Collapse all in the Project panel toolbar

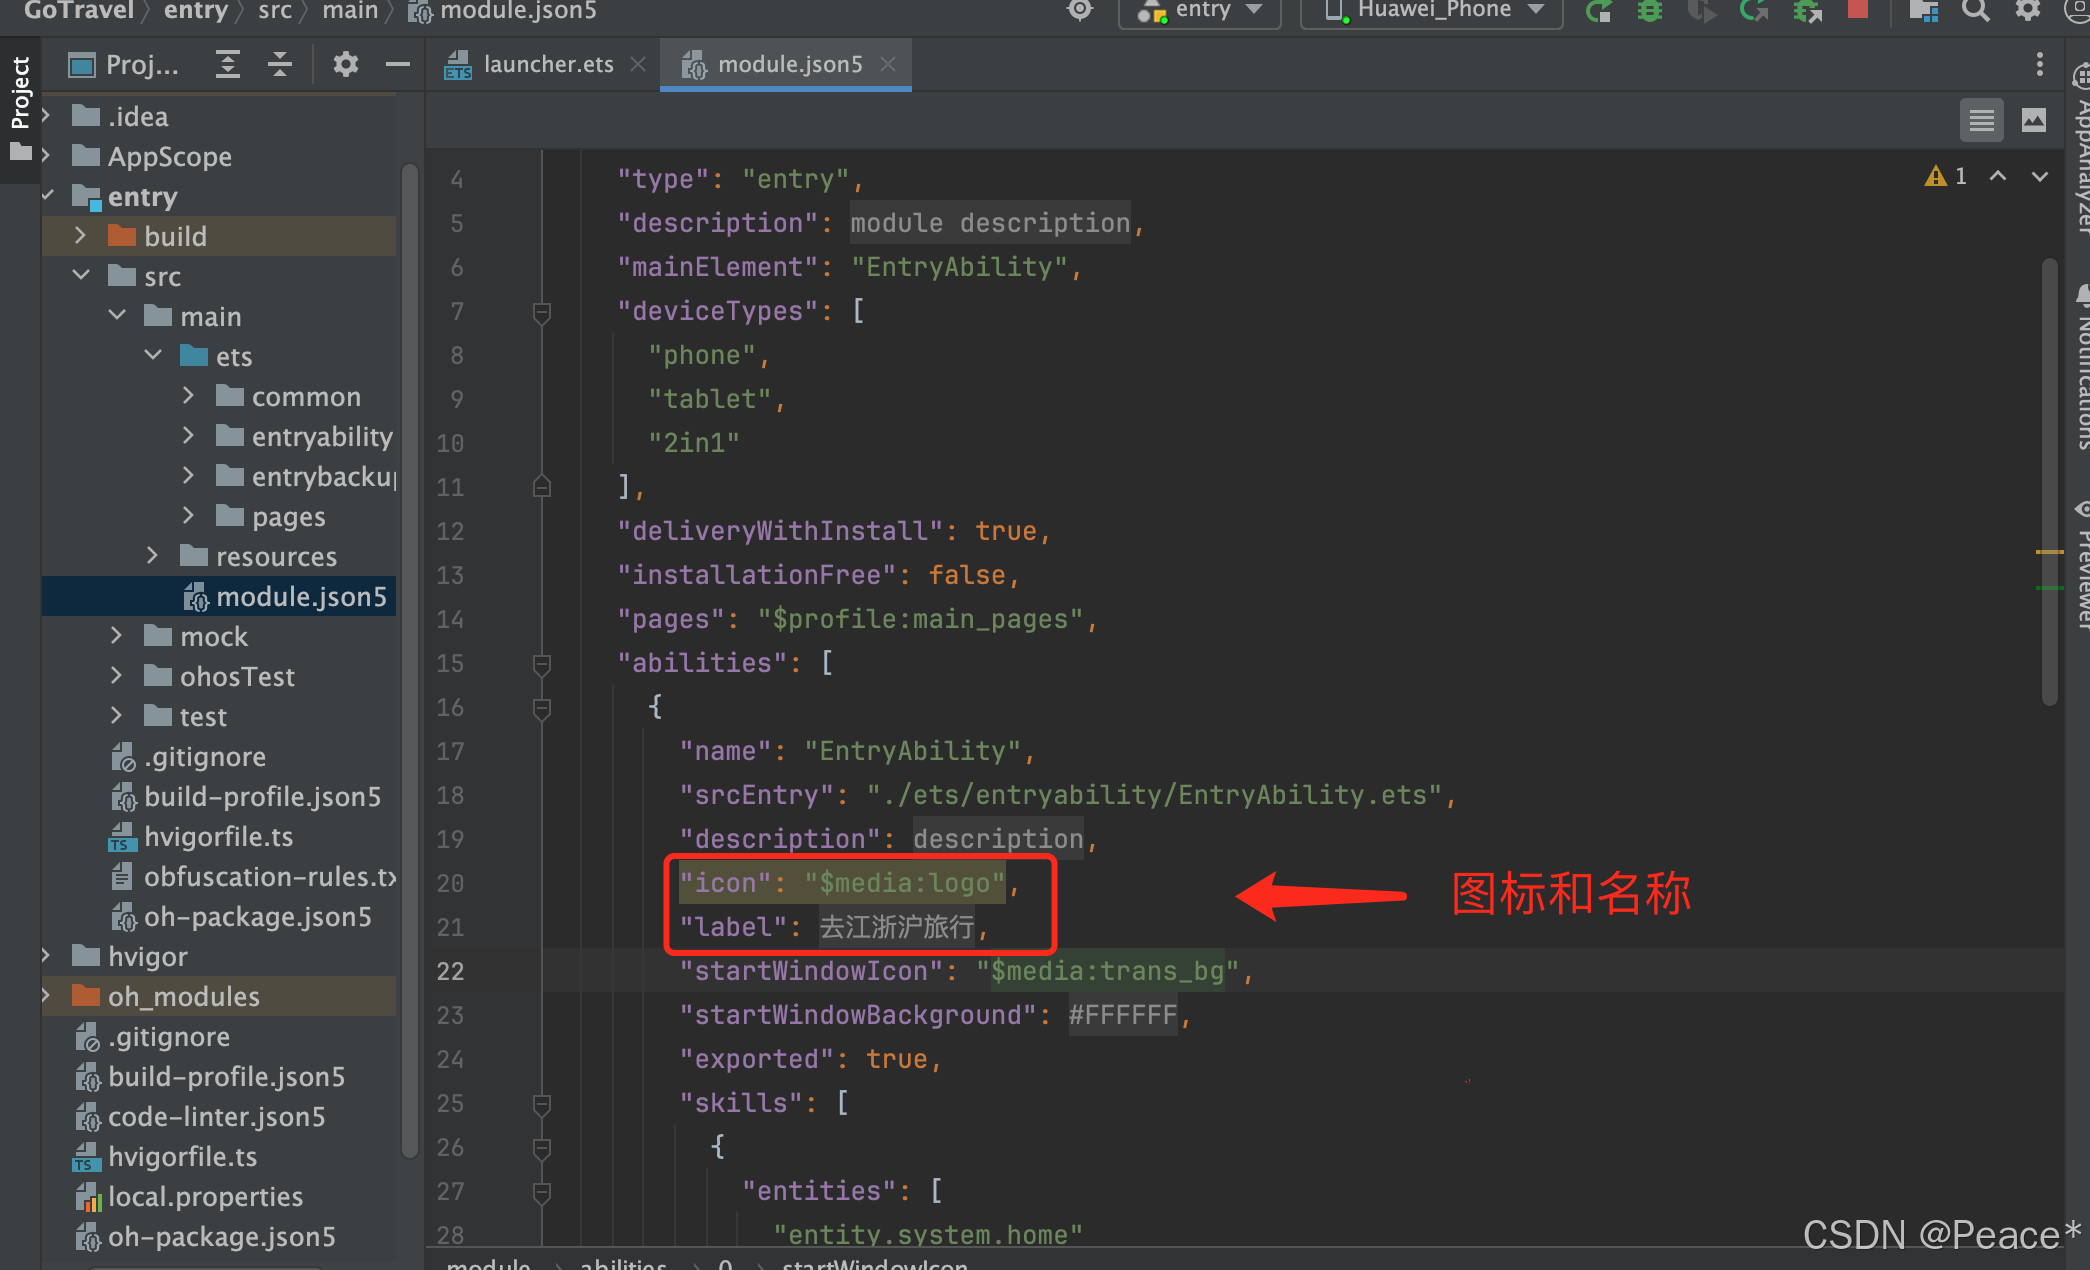[x=280, y=65]
